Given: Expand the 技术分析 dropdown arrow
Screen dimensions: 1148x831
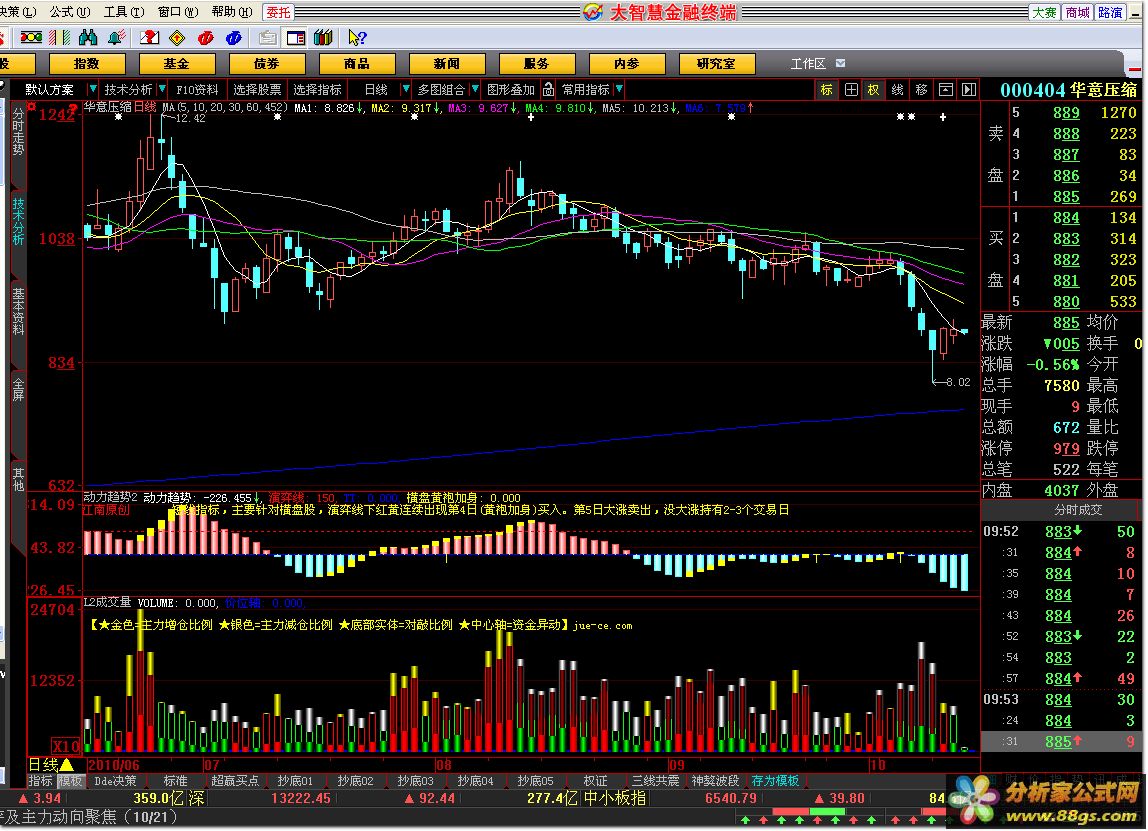Looking at the screenshot, I should tap(163, 89).
